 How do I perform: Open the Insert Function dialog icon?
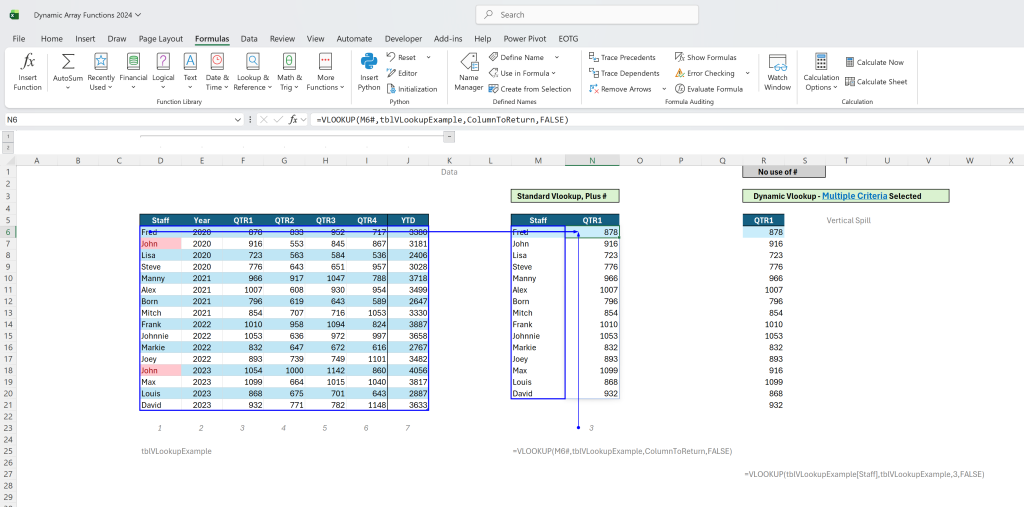pos(27,63)
